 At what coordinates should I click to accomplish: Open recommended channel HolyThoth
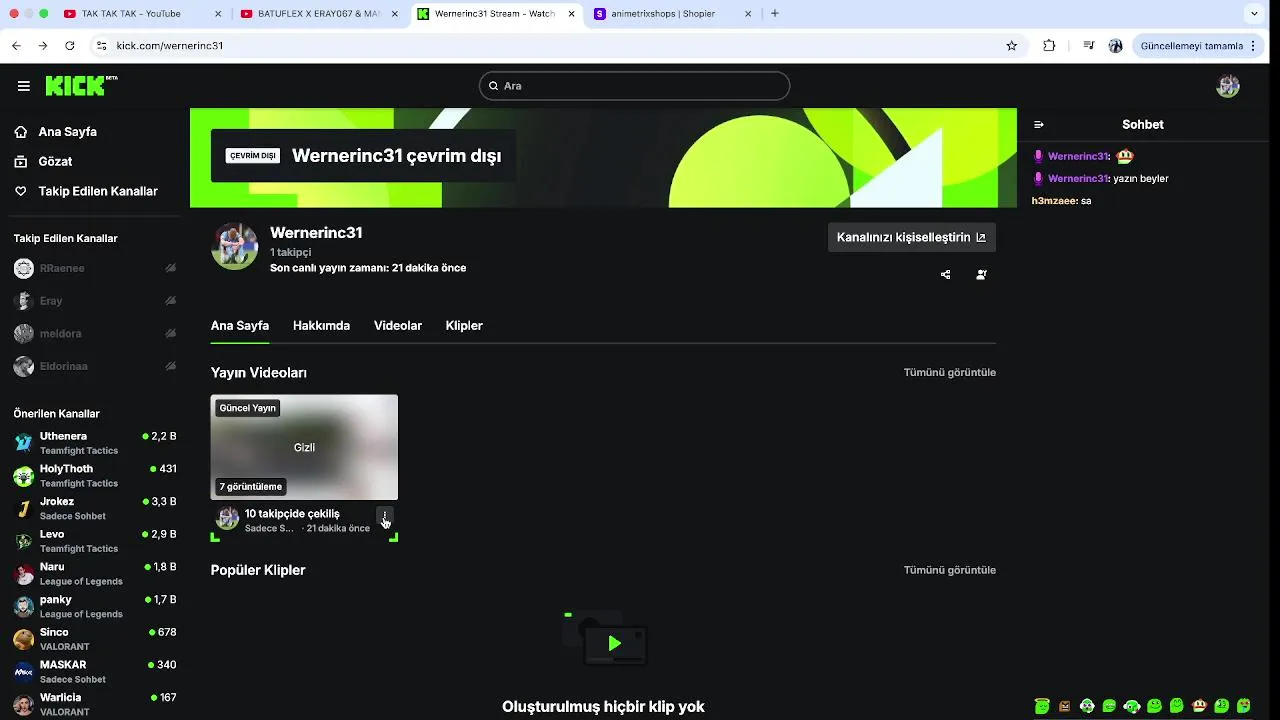pos(95,476)
